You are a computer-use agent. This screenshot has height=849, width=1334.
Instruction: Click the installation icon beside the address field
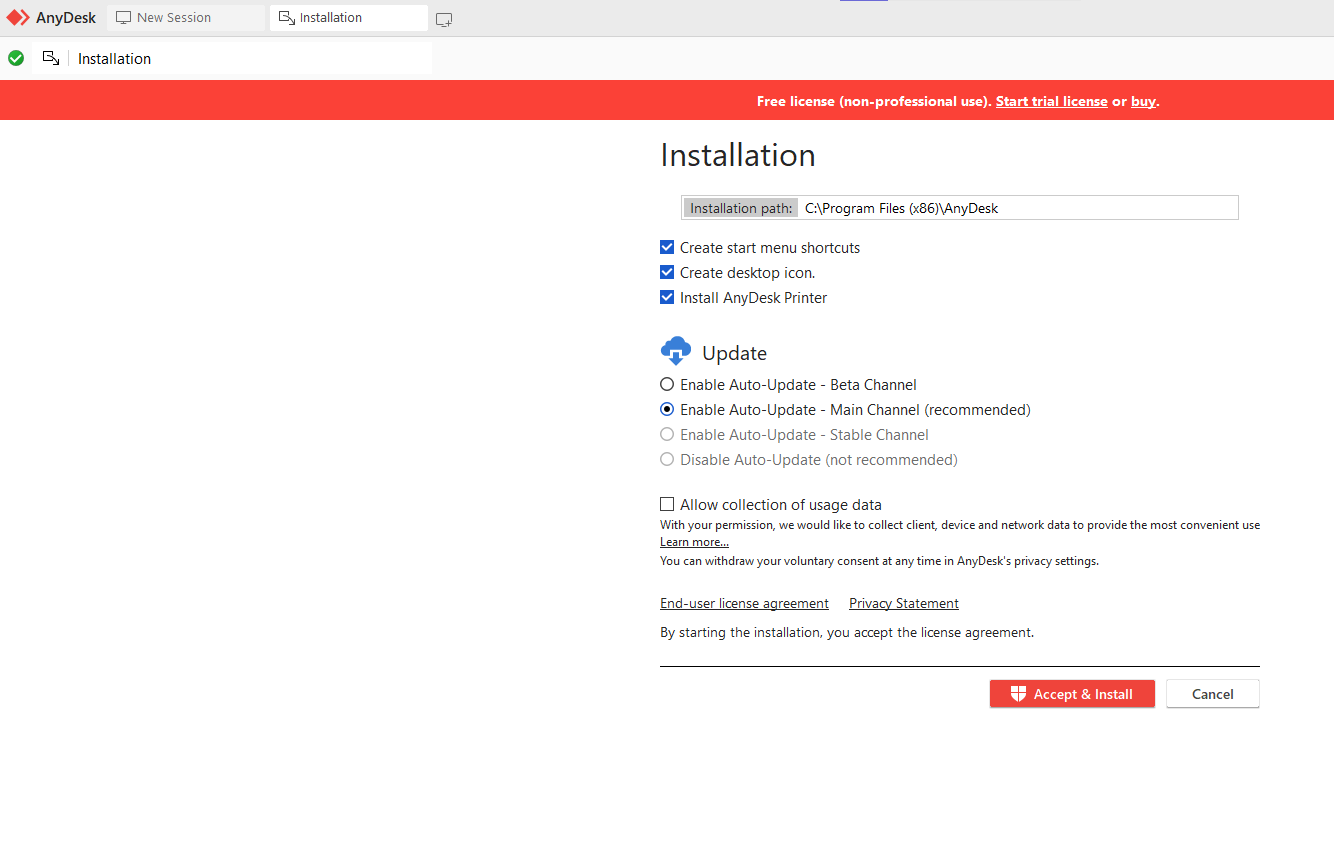tap(51, 58)
